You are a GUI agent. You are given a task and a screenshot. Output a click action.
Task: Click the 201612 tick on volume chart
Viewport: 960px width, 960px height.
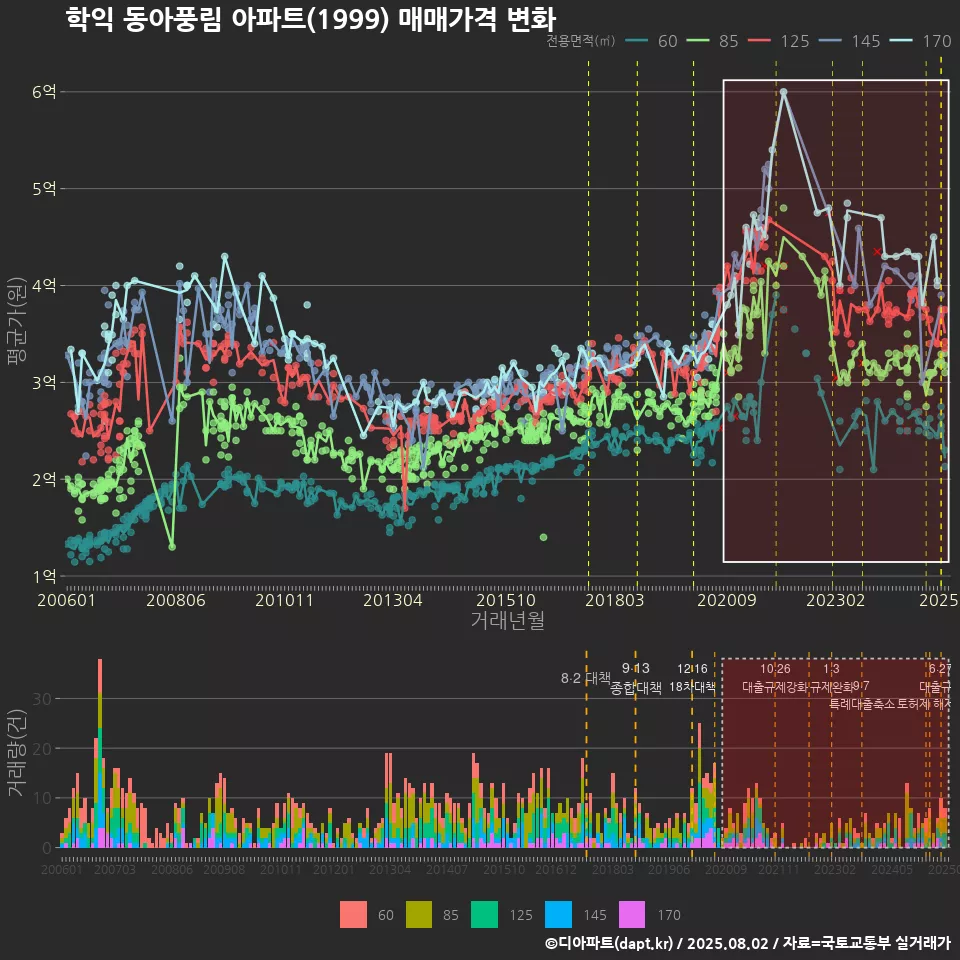coord(556,869)
